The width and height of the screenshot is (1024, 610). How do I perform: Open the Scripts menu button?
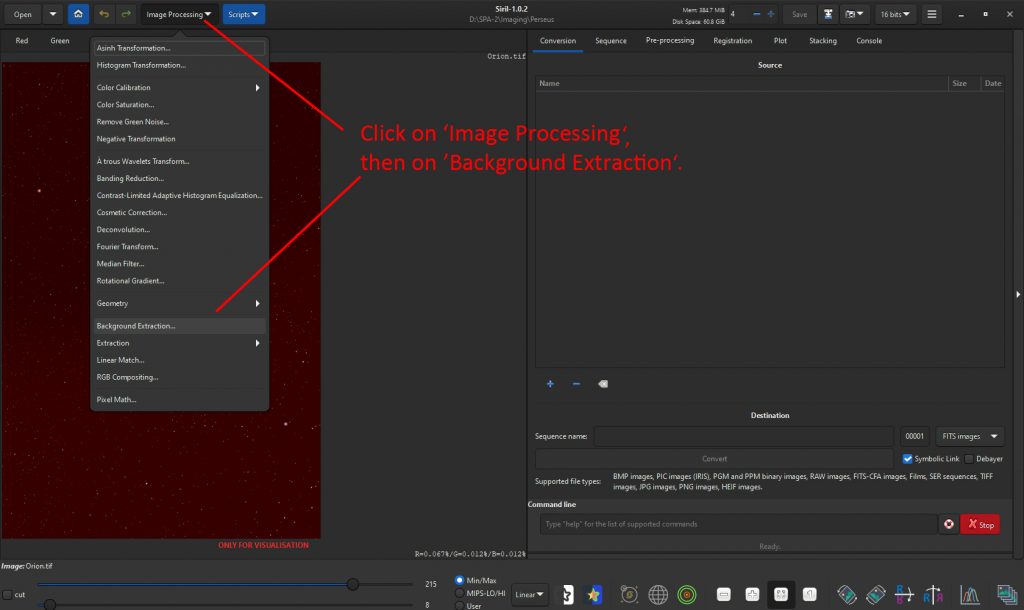pos(244,14)
